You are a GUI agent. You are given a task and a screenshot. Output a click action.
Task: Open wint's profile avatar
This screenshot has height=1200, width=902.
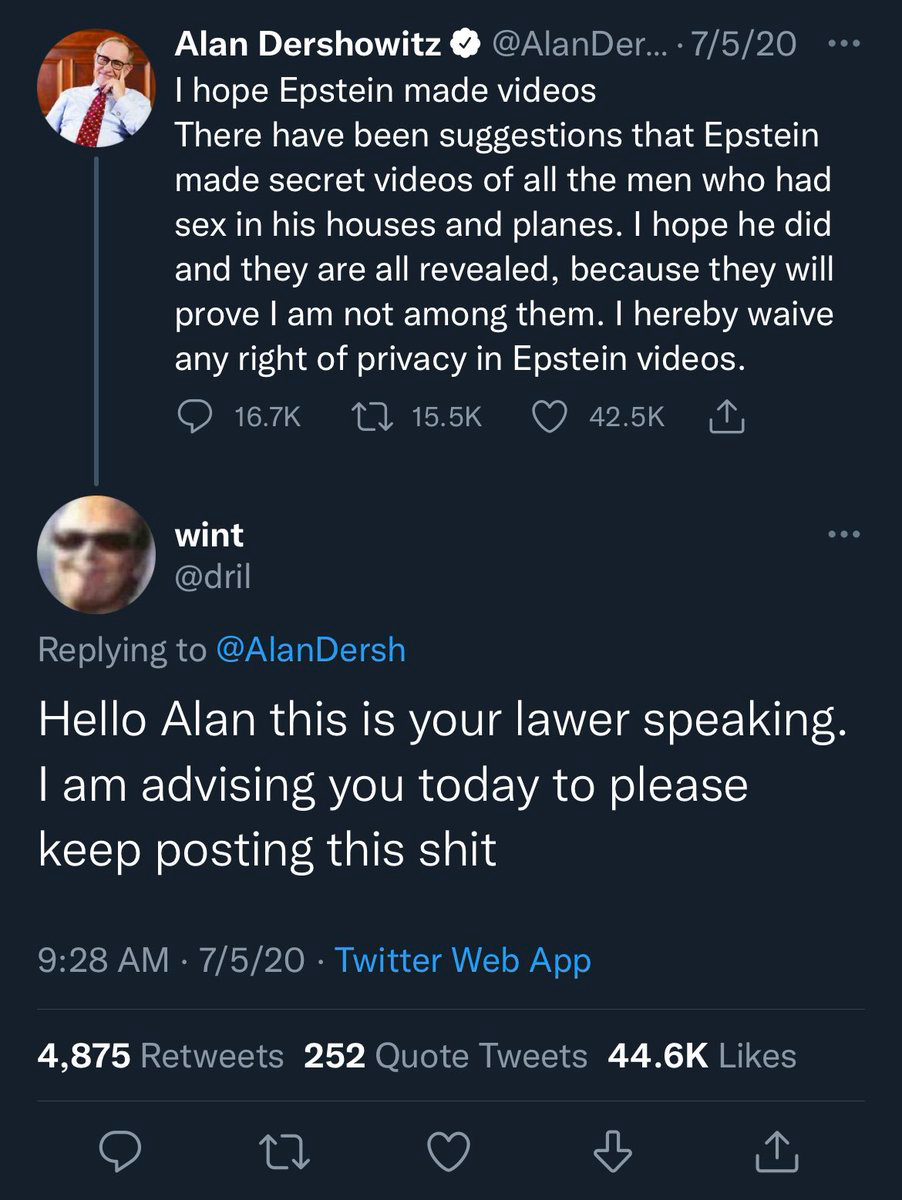(x=95, y=554)
